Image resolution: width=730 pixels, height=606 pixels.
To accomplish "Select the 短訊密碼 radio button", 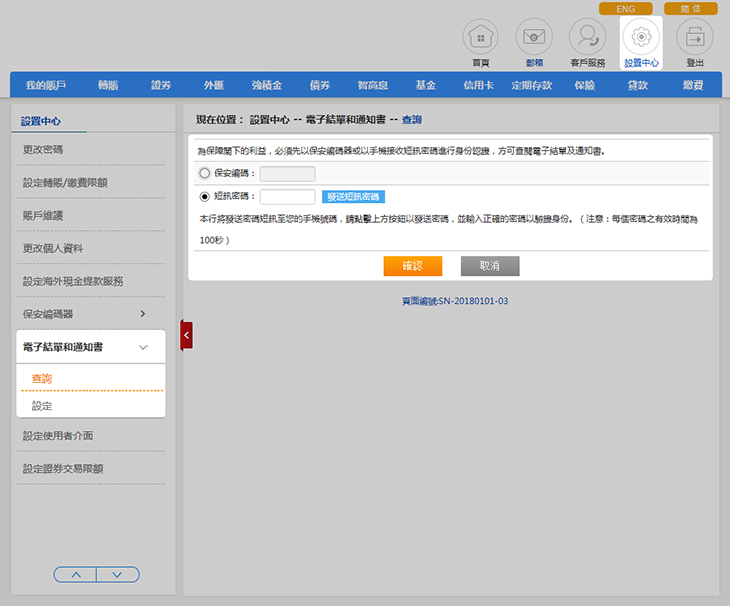I will tap(205, 197).
